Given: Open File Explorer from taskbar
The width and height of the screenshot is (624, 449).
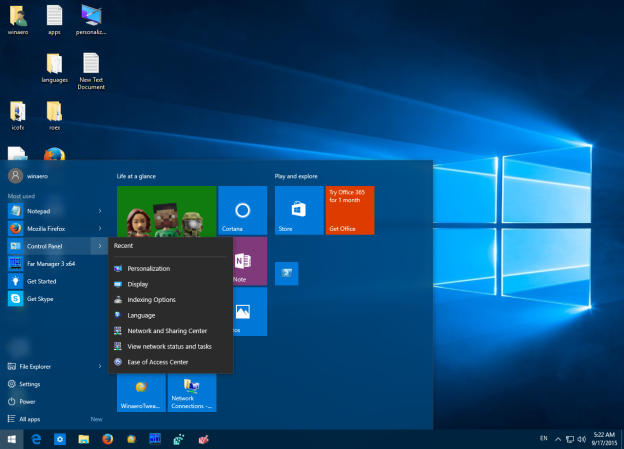Looking at the screenshot, I should (84, 439).
